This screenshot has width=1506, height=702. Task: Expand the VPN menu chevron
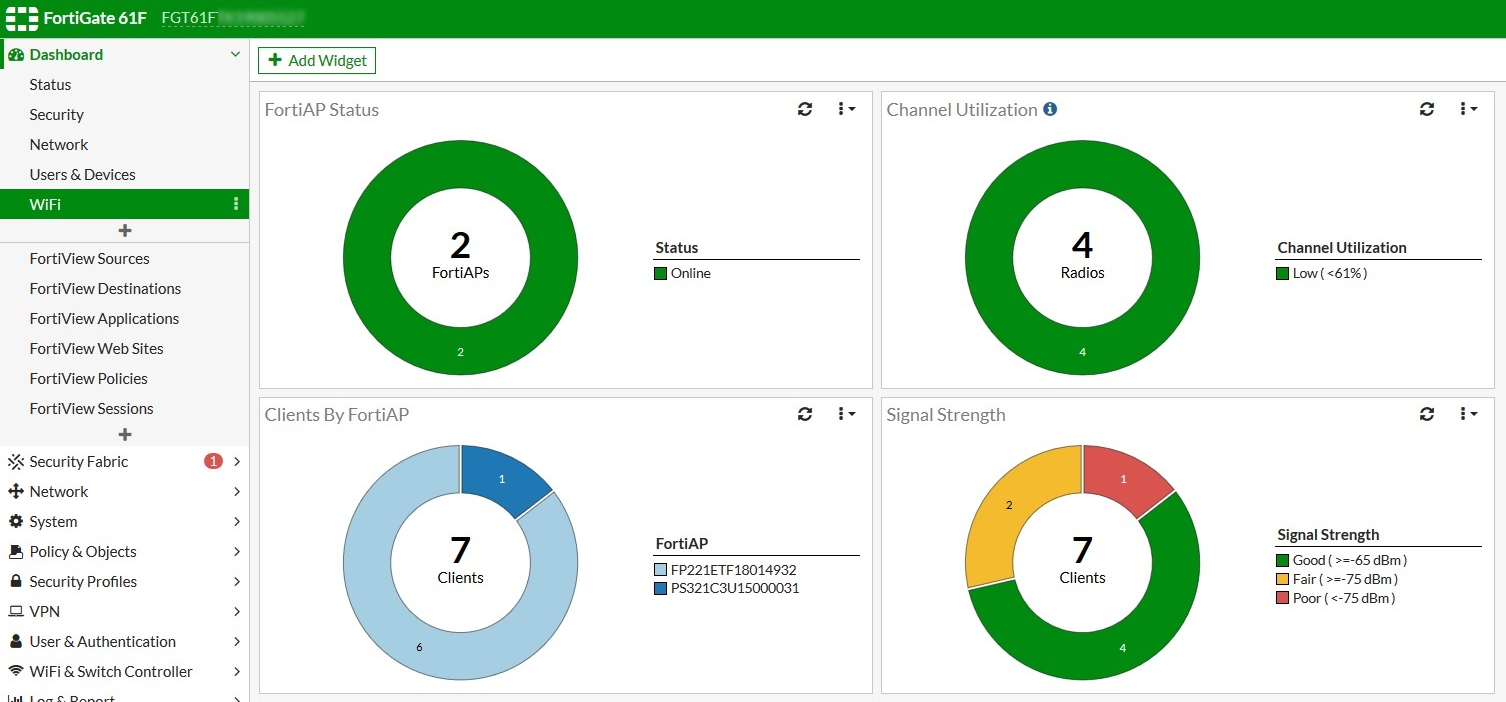237,612
